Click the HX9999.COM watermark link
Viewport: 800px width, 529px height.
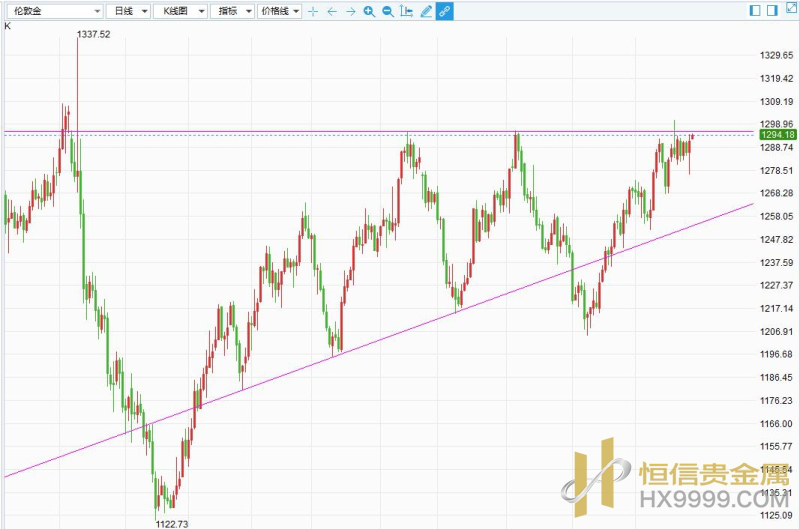click(x=700, y=497)
